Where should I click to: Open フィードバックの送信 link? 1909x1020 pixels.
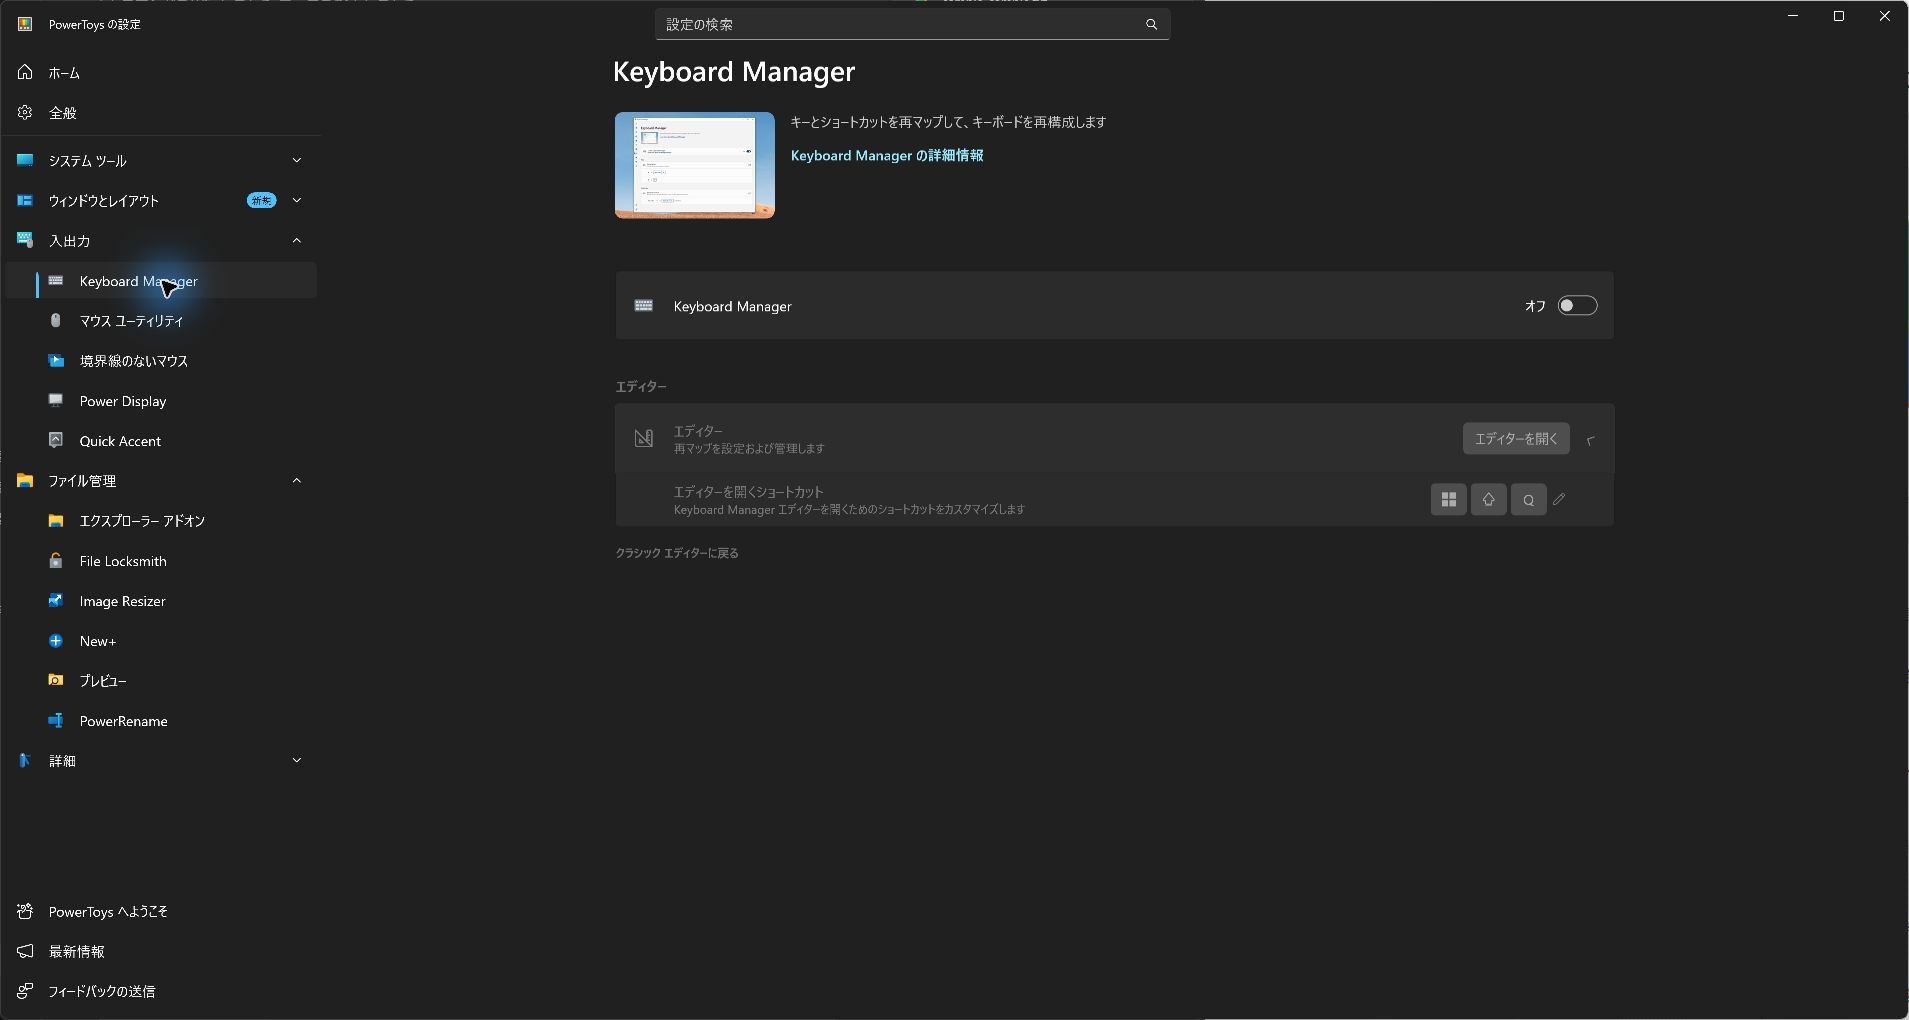pyautogui.click(x=160, y=992)
